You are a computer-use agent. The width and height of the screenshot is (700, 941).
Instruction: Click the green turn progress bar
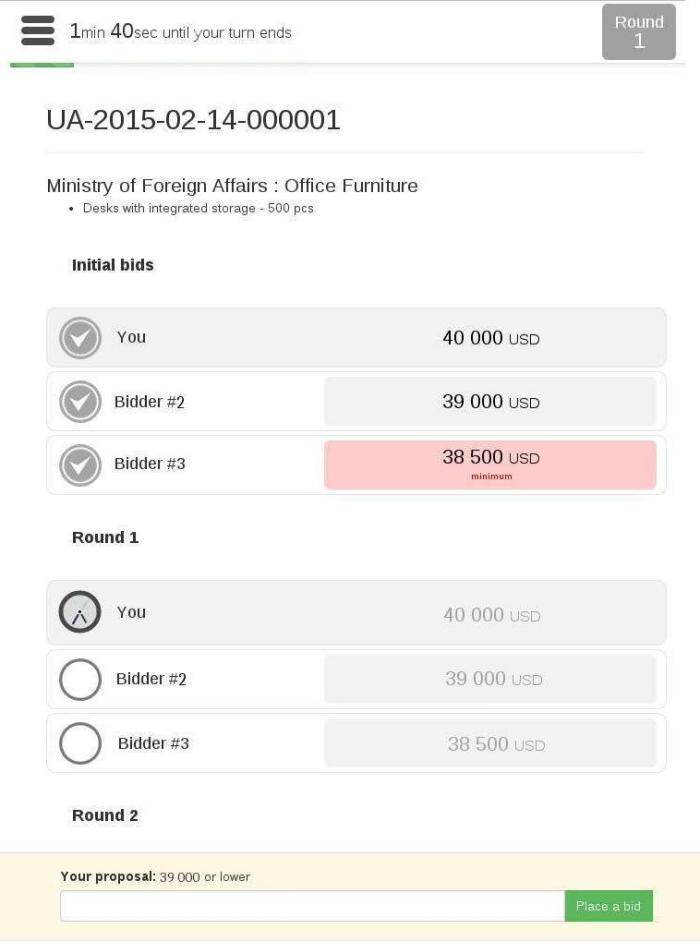[42, 65]
